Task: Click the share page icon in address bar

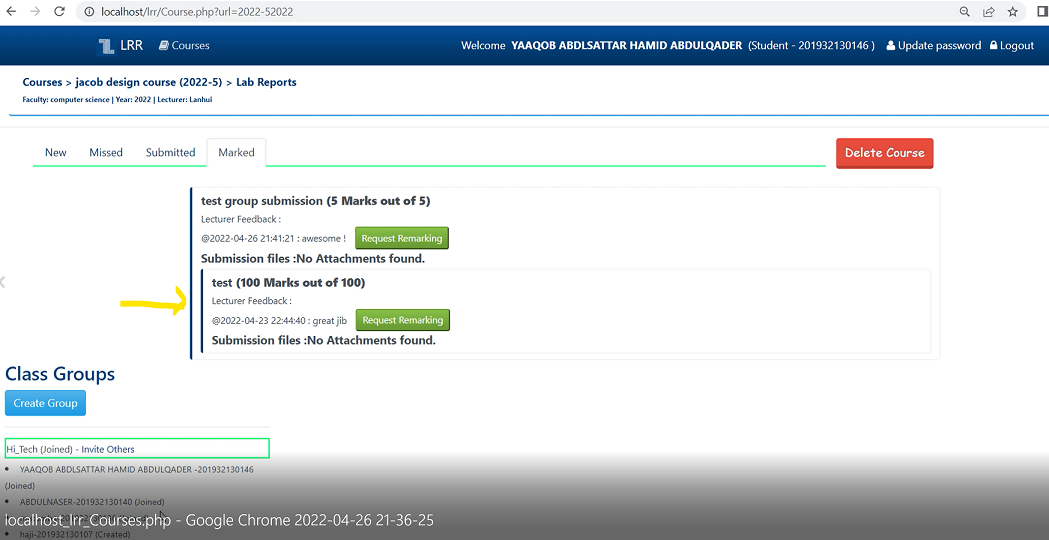Action: click(989, 12)
